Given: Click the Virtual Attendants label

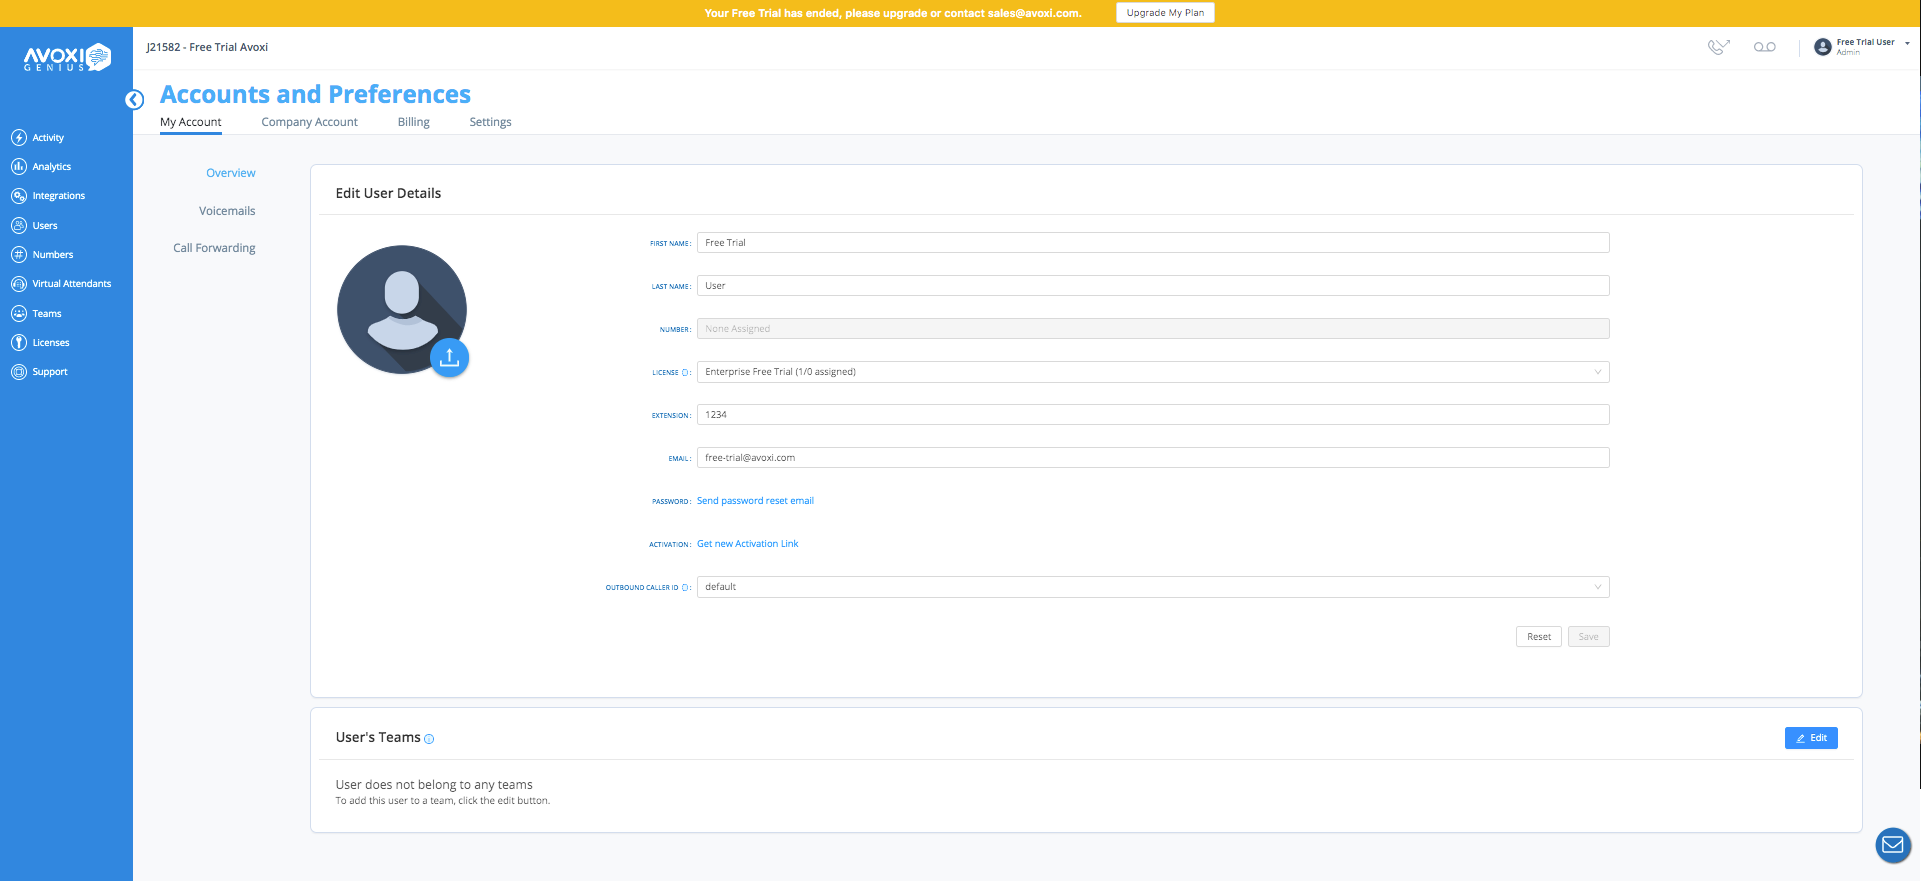Looking at the screenshot, I should tap(72, 284).
